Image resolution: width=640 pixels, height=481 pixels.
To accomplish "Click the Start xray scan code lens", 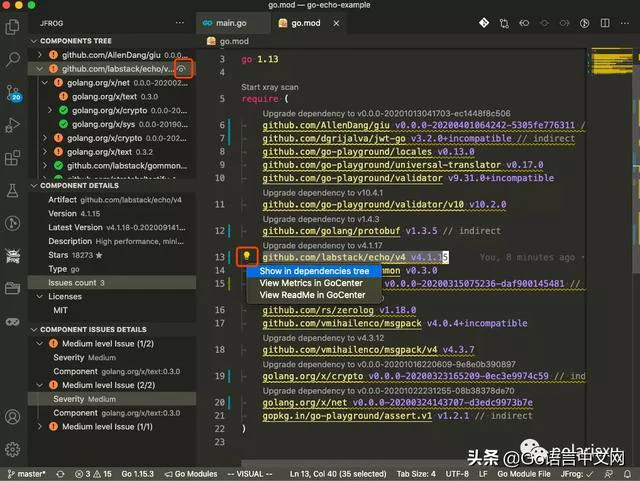I will click(270, 87).
